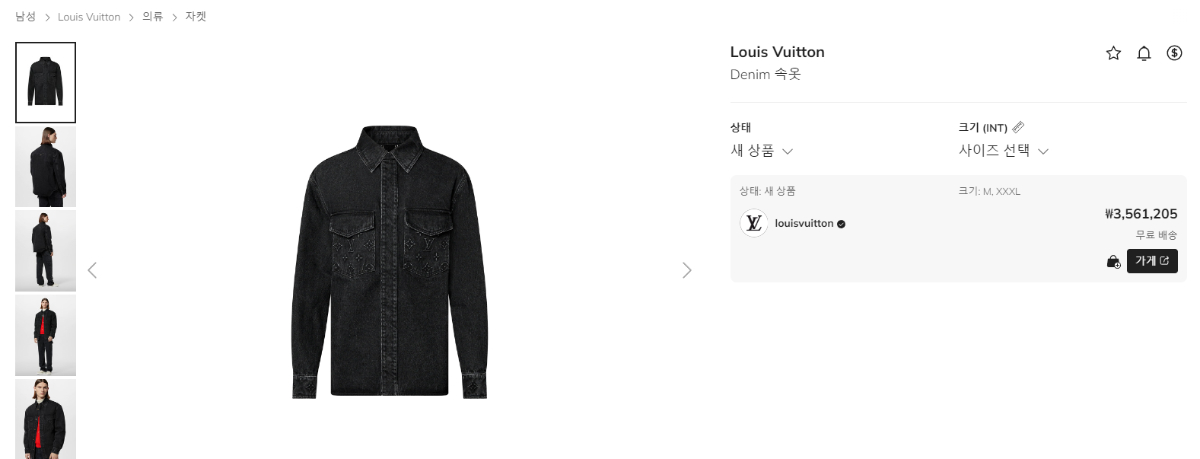Go to the next product image

686,270
